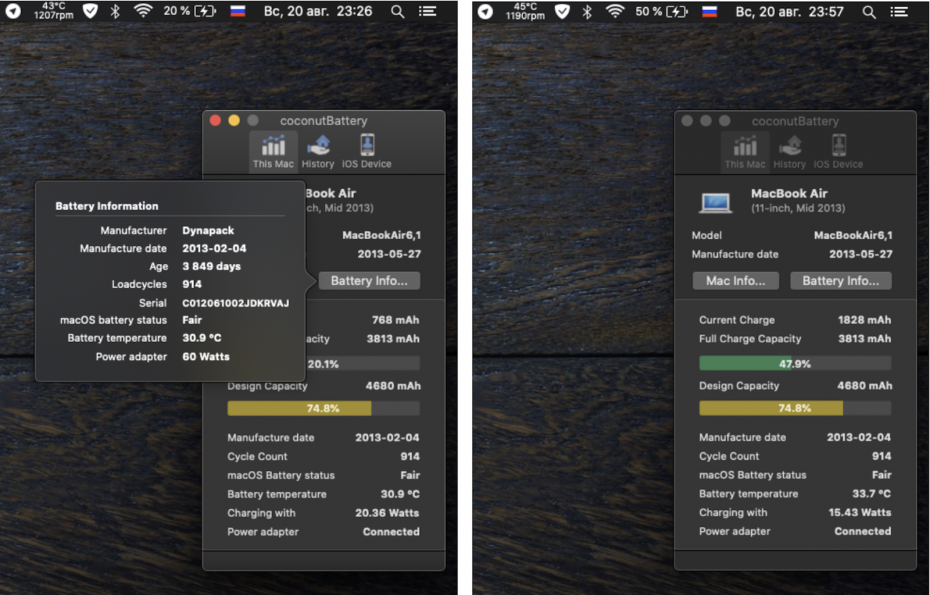Open Spotlight search next to 23:26 clock
This screenshot has height=595, width=930.
(397, 11)
